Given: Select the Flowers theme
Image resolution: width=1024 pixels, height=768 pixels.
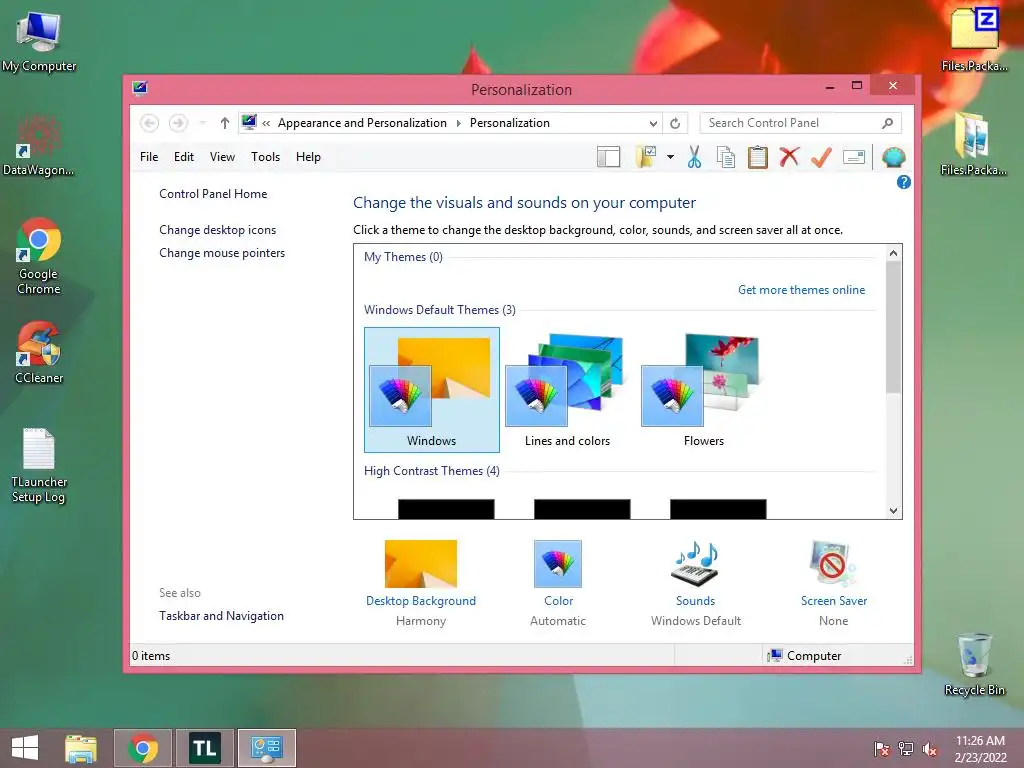Looking at the screenshot, I should point(703,390).
